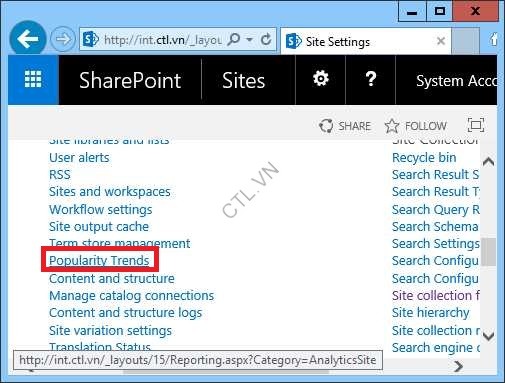Open Search Query R… link
Viewport: 505px width, 383px height.
tap(436, 210)
